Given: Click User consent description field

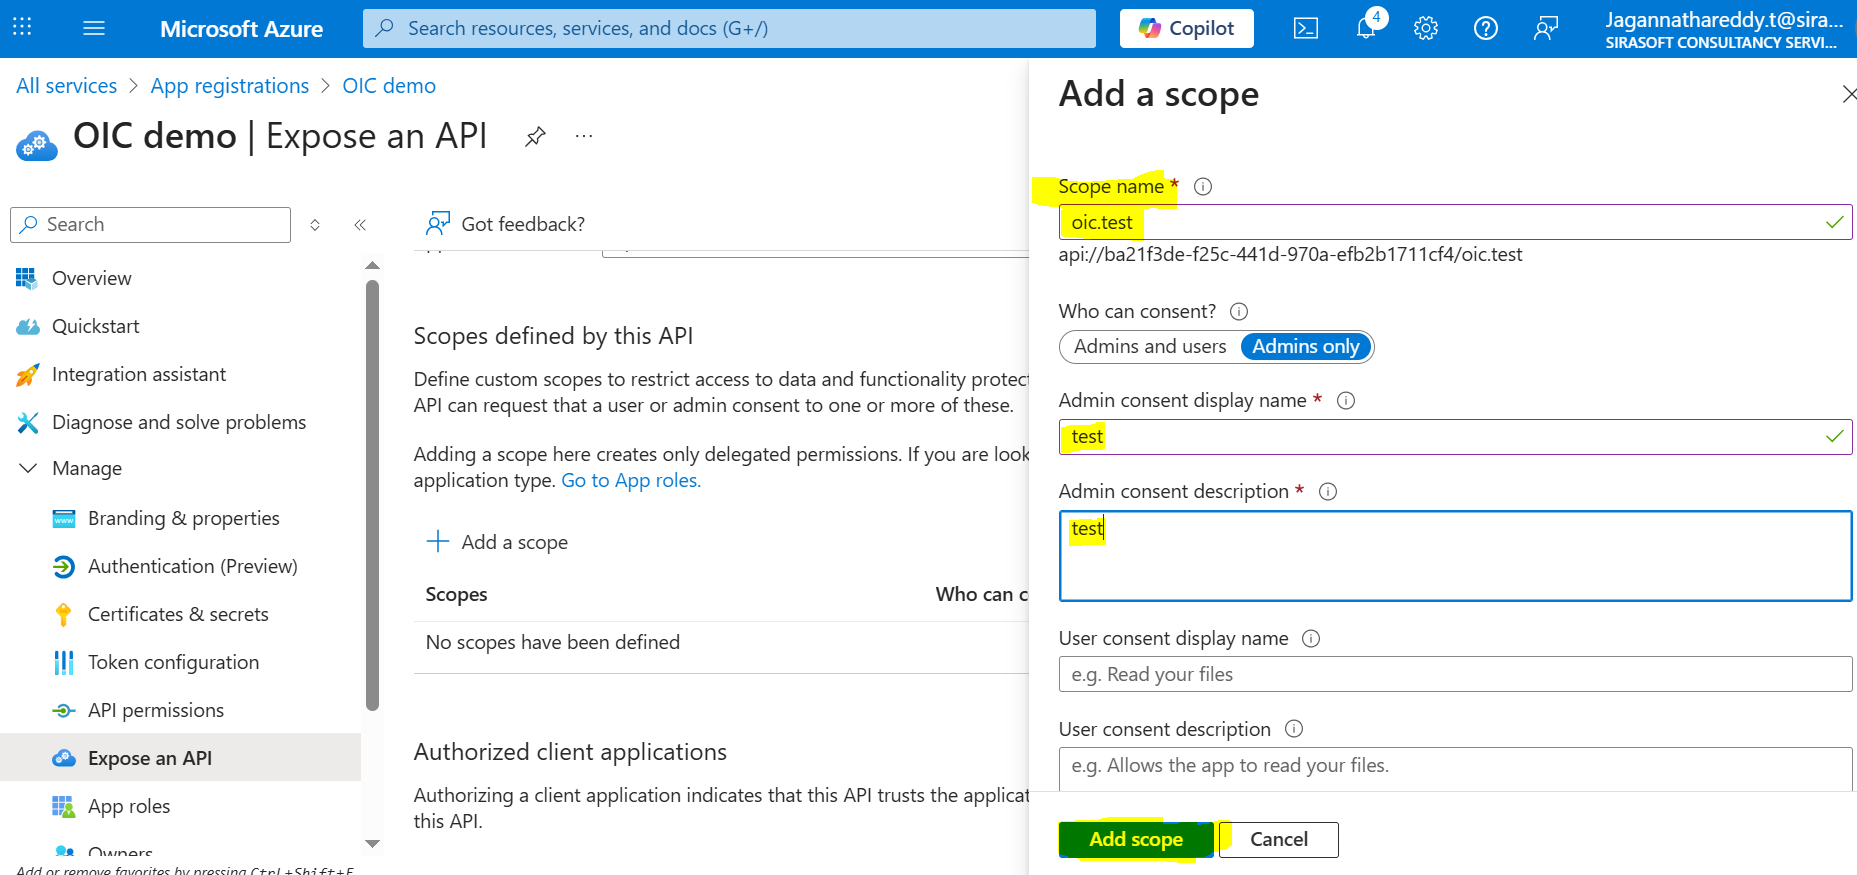Looking at the screenshot, I should [x=1455, y=769].
